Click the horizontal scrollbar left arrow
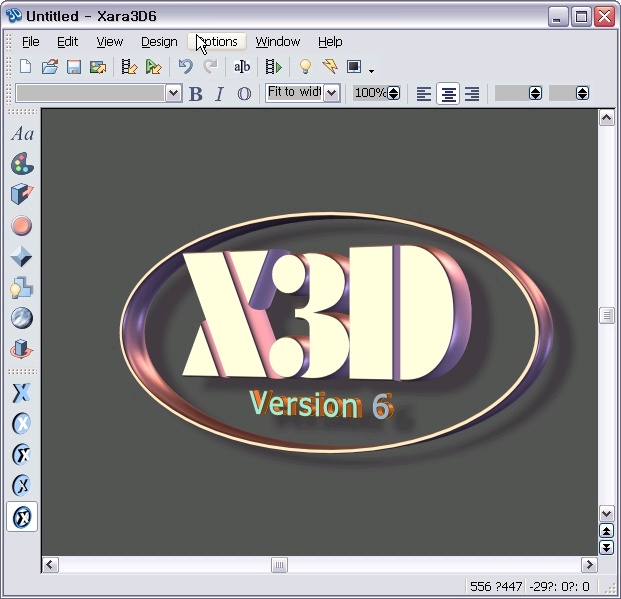This screenshot has width=621, height=599. point(50,565)
